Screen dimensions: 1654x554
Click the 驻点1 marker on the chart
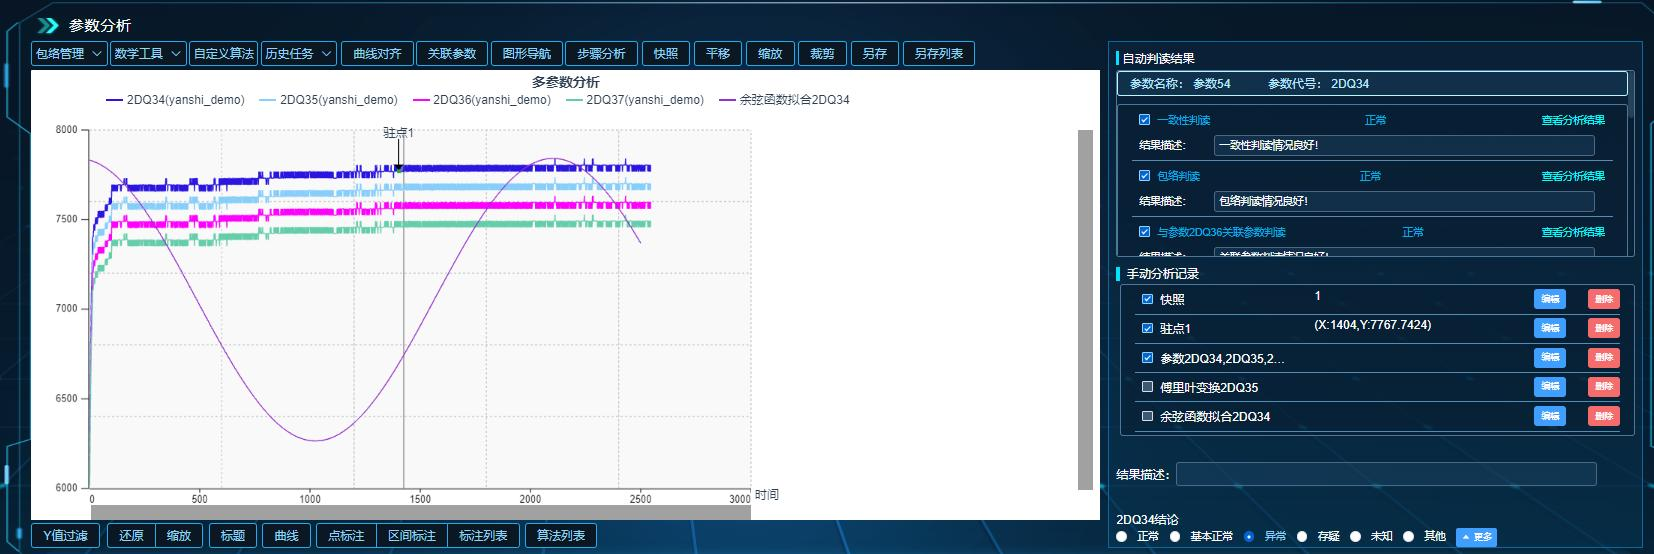point(398,168)
